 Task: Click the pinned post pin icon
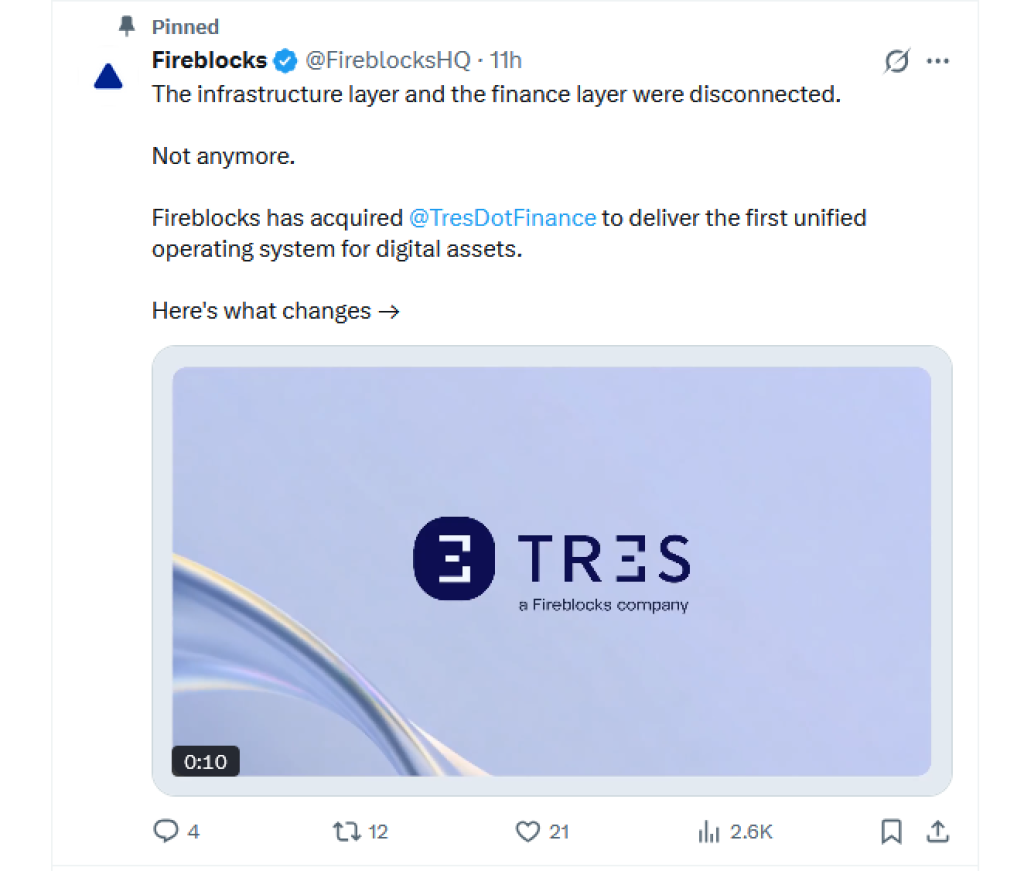(124, 26)
